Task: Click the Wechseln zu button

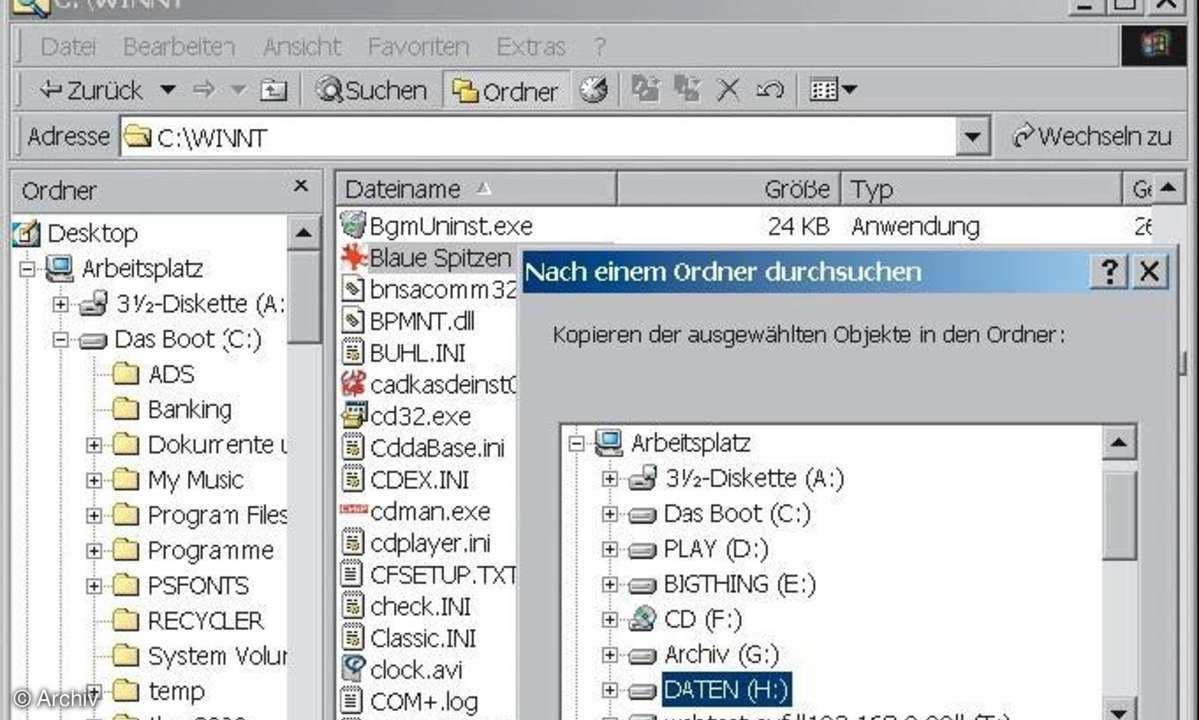Action: pos(1091,137)
